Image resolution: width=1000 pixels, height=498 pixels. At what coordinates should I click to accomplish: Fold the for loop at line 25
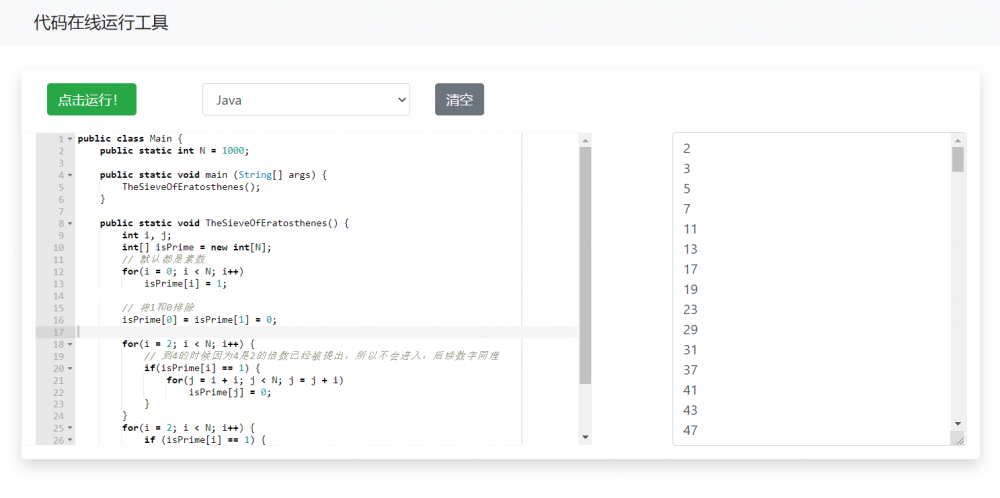point(70,428)
